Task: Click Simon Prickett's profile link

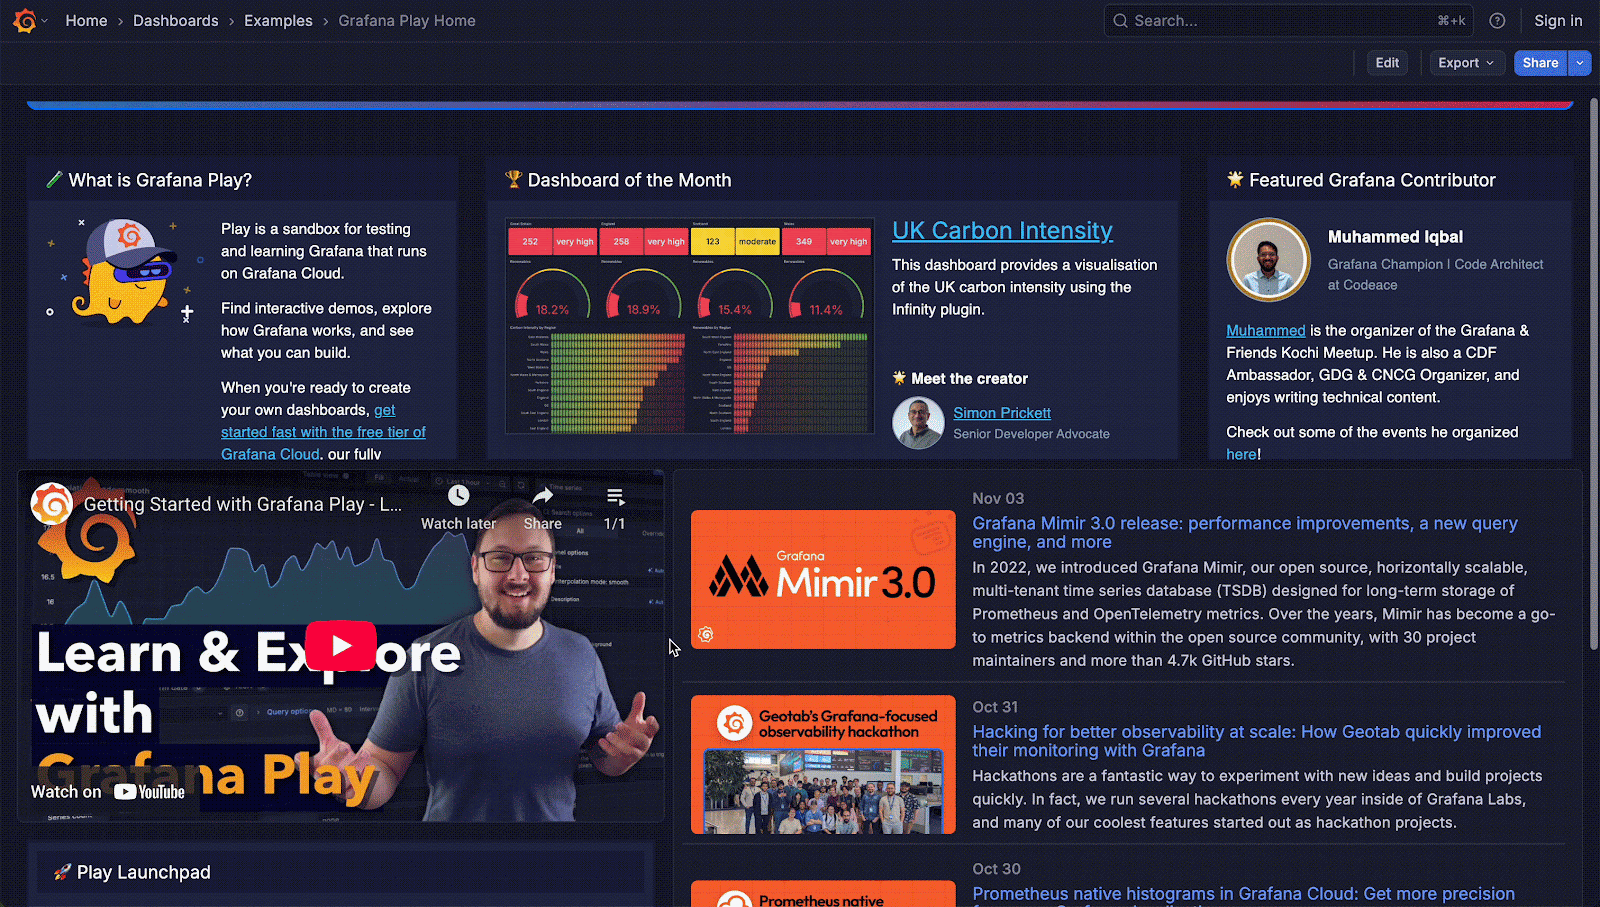Action: point(1002,412)
